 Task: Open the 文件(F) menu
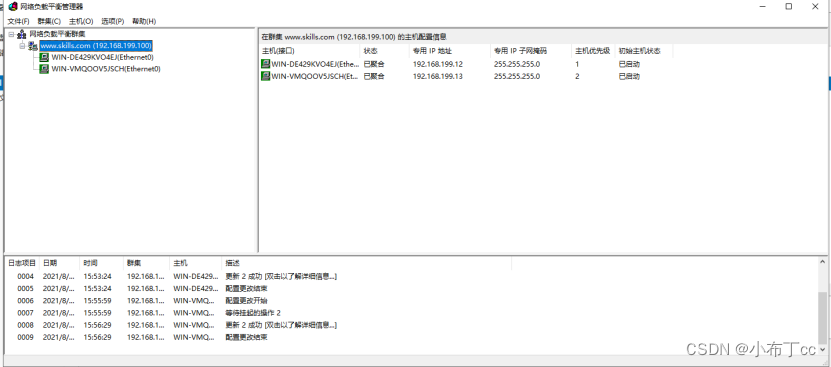(x=19, y=21)
